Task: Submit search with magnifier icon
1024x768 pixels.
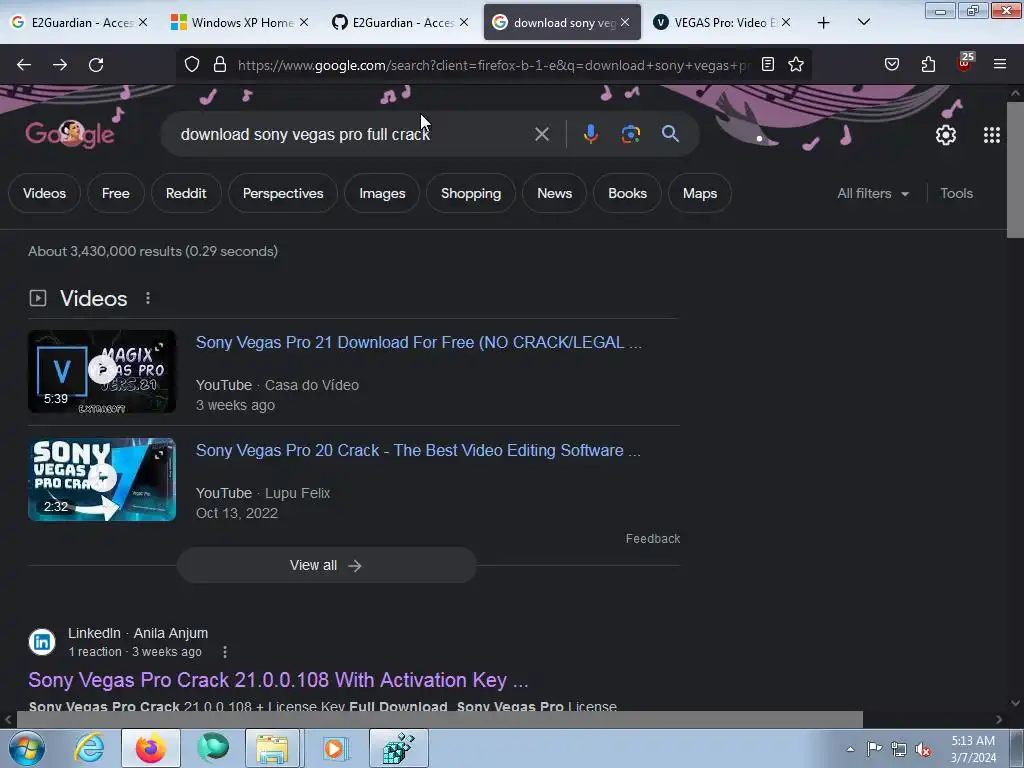Action: pos(670,135)
